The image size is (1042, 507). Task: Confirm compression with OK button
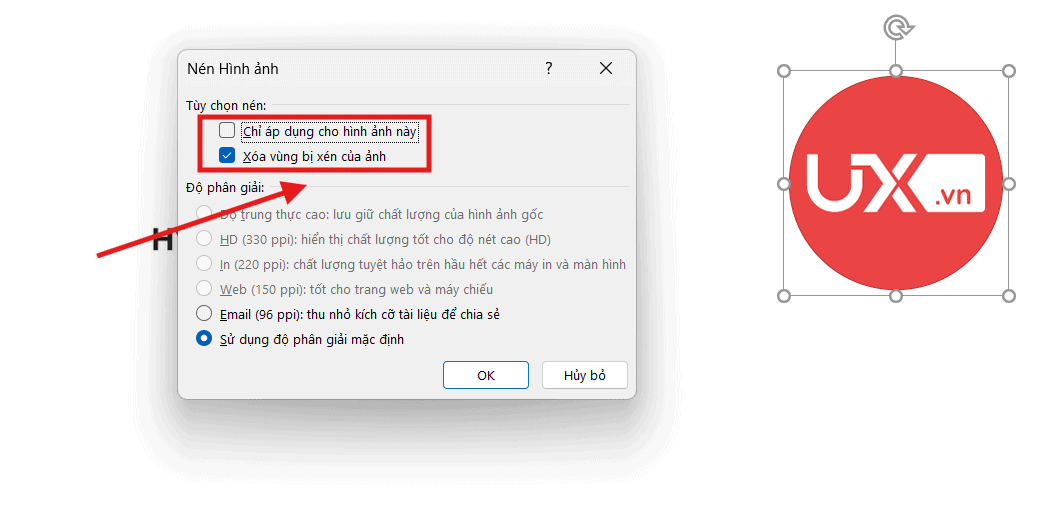486,375
